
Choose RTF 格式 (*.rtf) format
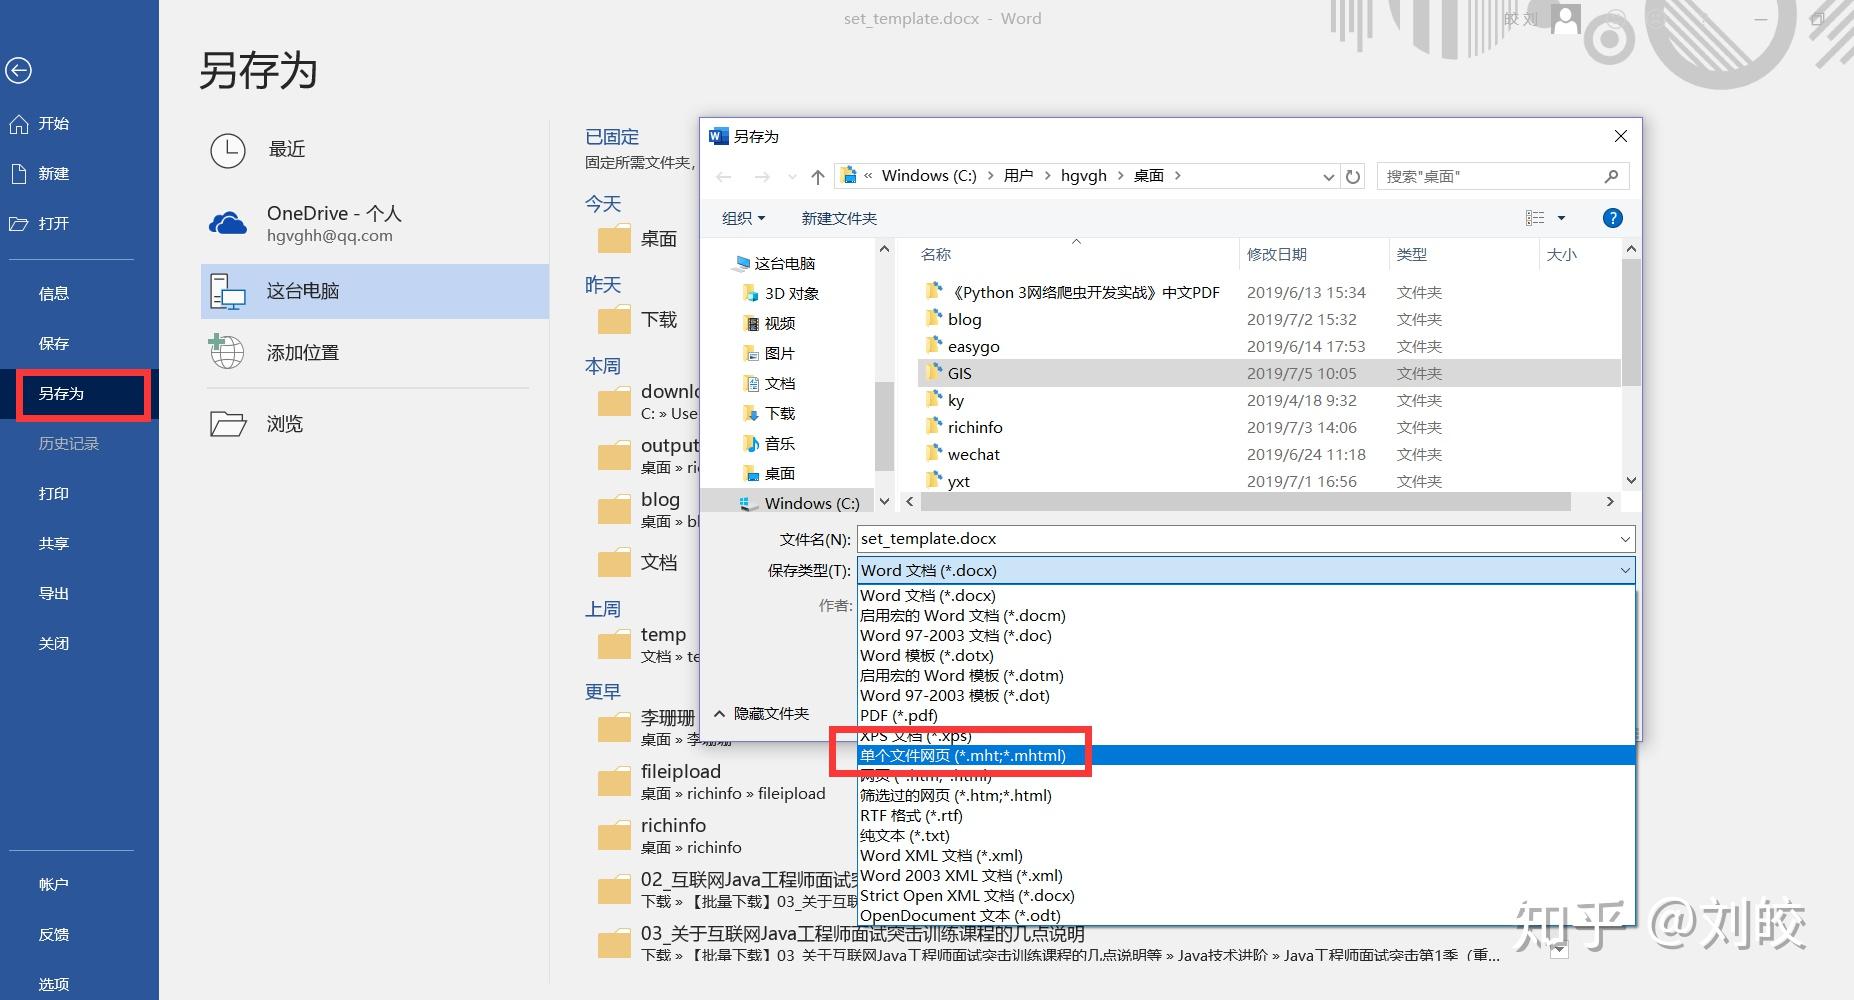pos(1246,816)
